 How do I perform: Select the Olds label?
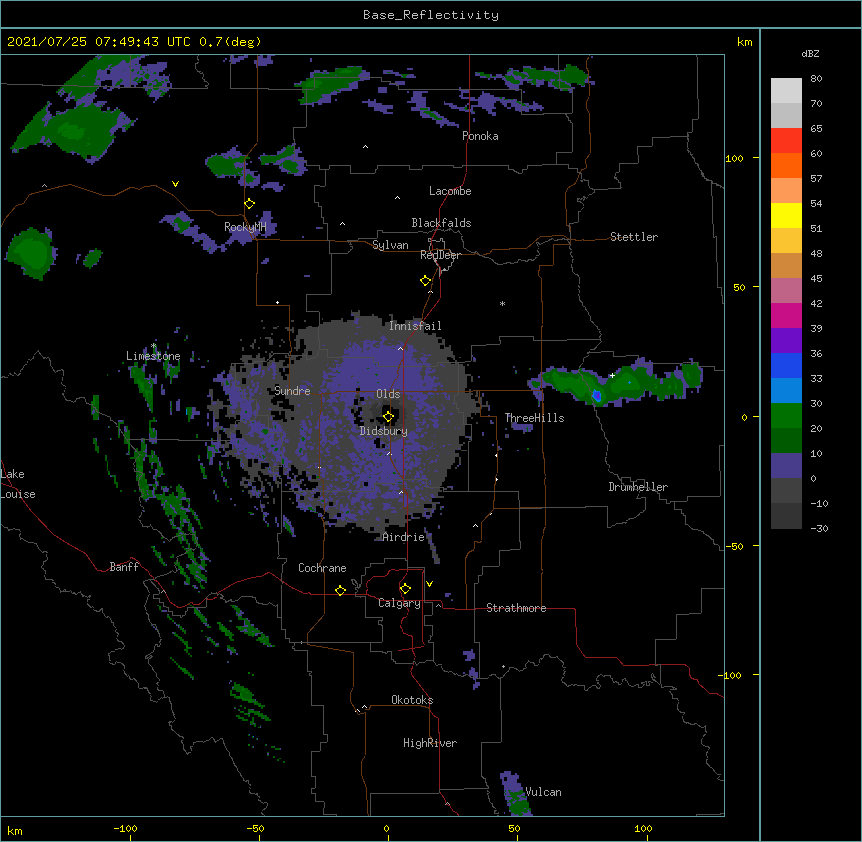click(x=388, y=394)
